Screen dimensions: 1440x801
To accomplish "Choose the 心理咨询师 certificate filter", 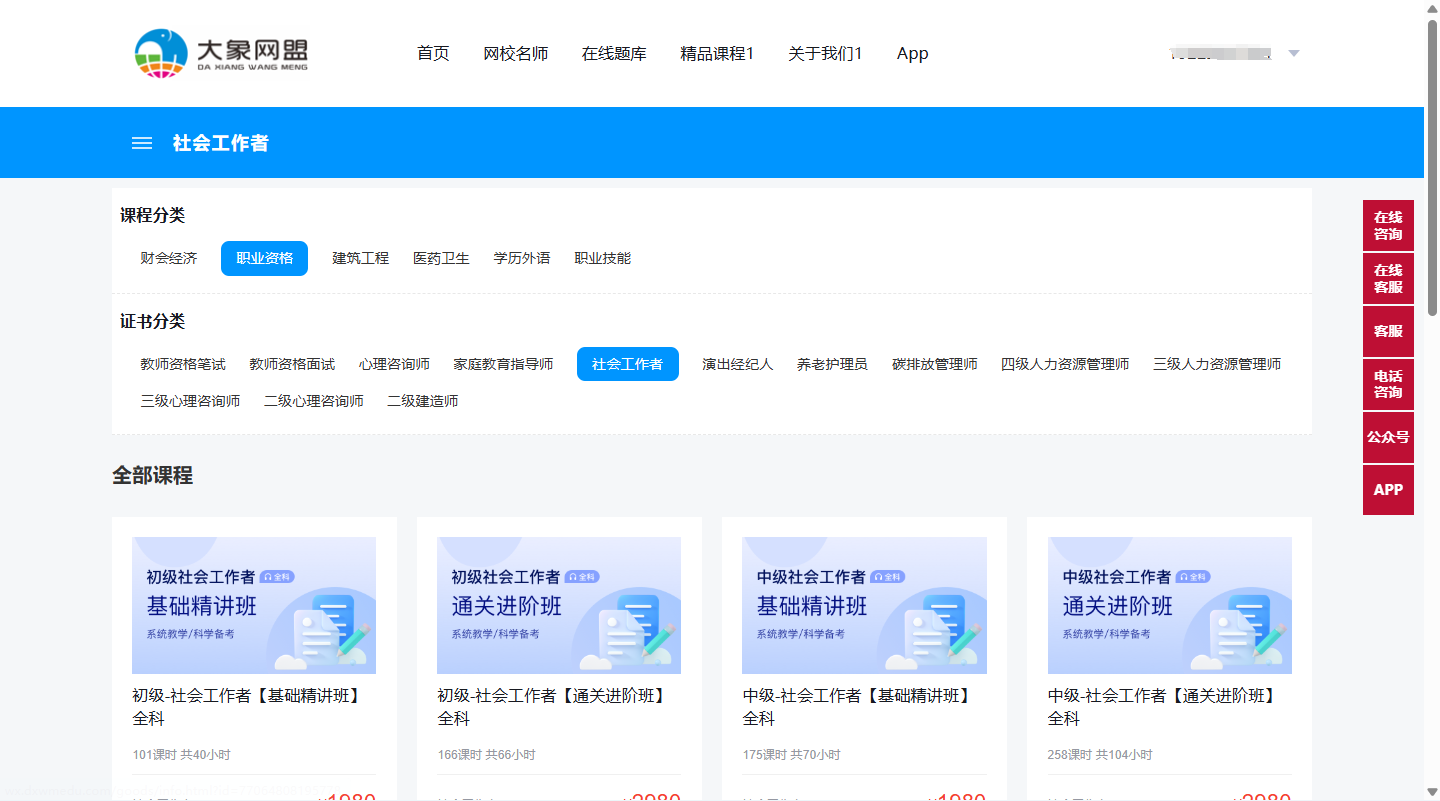I will pyautogui.click(x=394, y=364).
